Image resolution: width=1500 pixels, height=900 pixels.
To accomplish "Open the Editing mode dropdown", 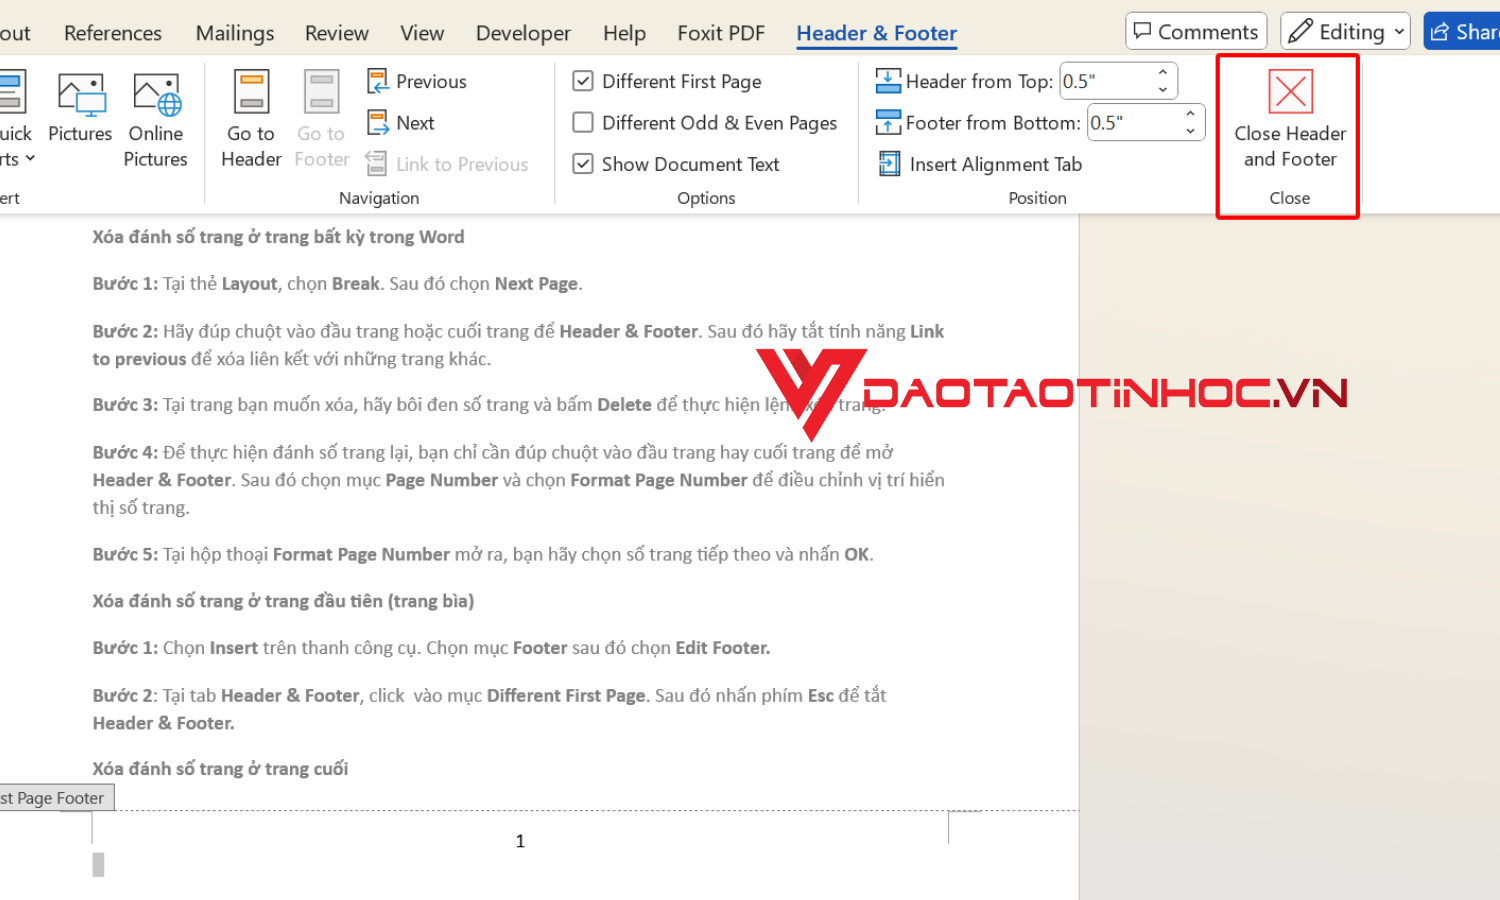I will (1344, 31).
